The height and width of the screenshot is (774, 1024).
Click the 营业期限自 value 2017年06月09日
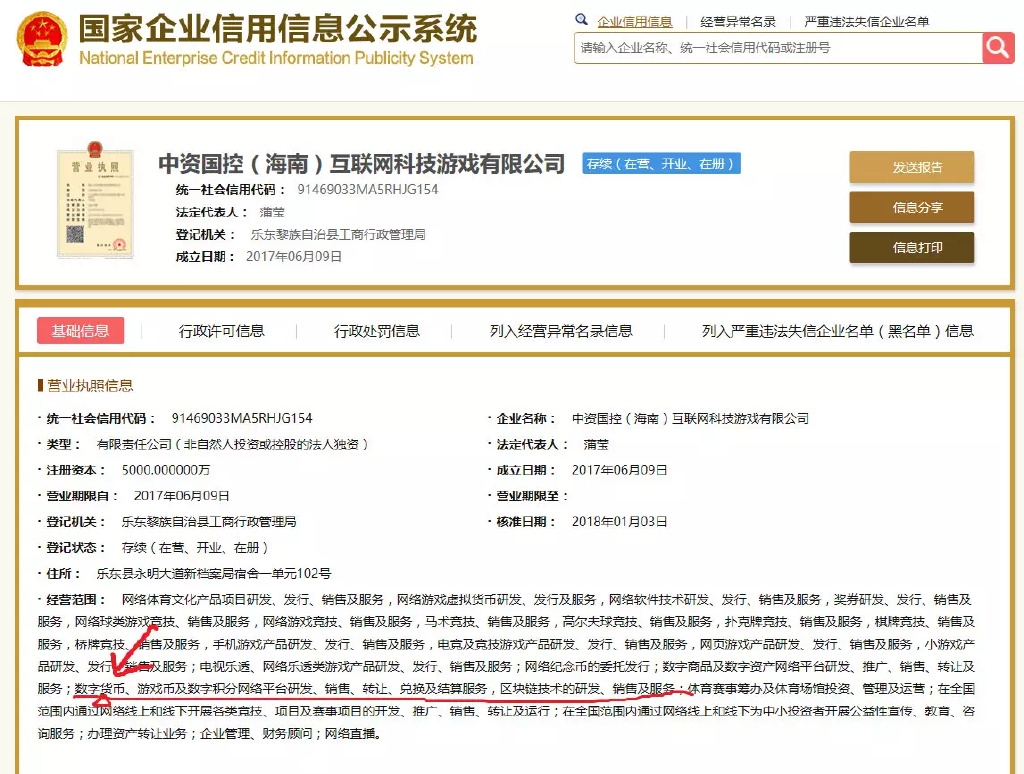click(182, 496)
